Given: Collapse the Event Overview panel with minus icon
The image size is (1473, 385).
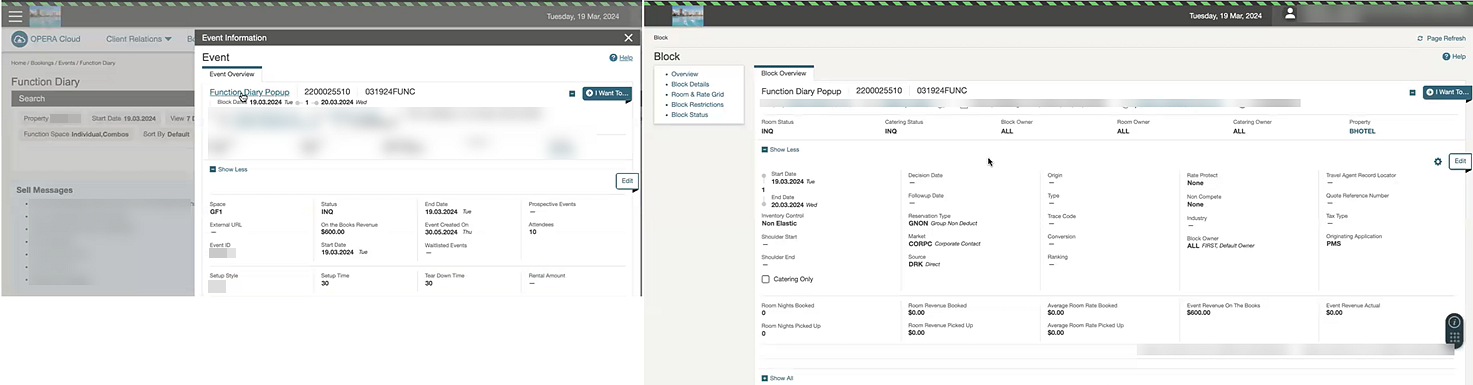Looking at the screenshot, I should (572, 93).
